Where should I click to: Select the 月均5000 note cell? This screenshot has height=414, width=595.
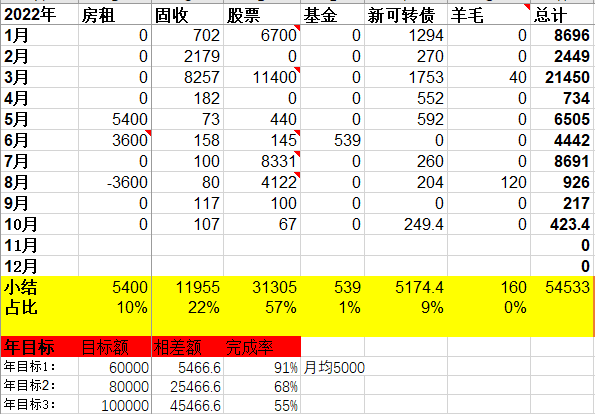coord(333,367)
